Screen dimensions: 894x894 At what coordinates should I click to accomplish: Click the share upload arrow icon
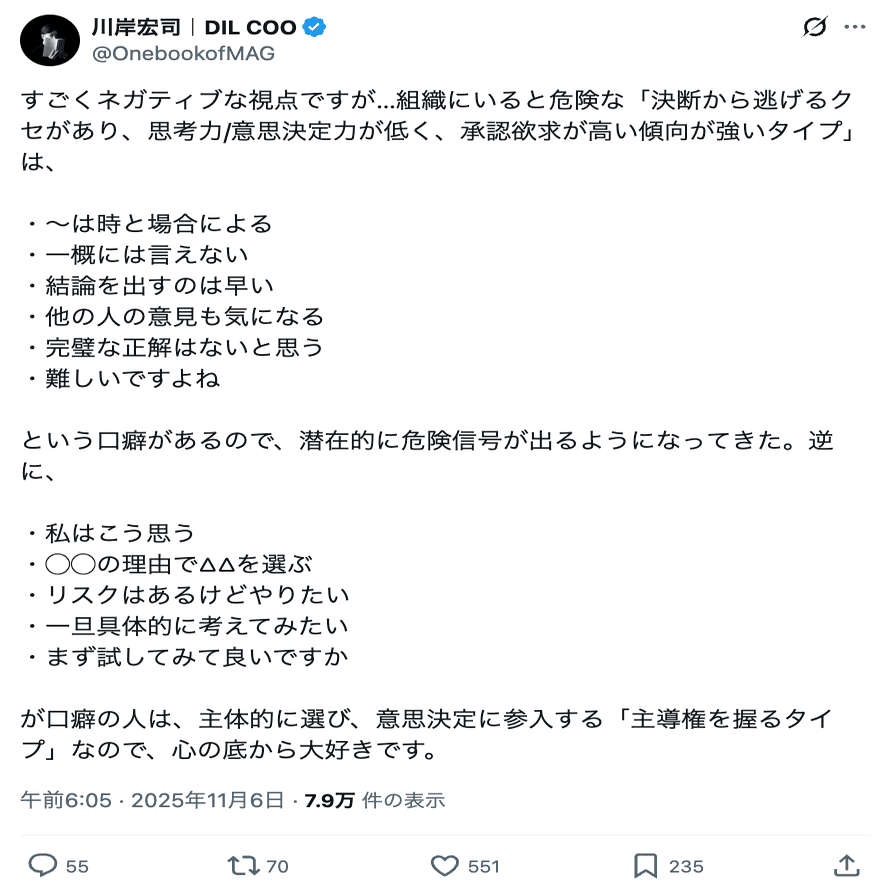coord(847,865)
